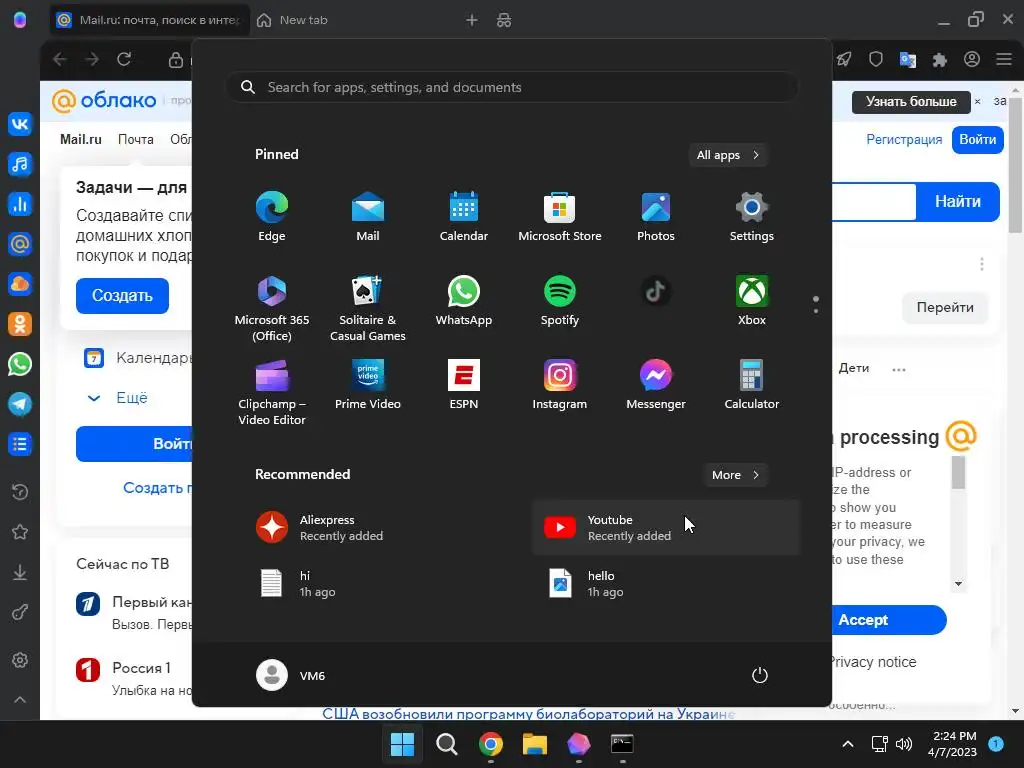This screenshot has height=768, width=1024.
Task: Expand More recommended items
Action: click(x=736, y=475)
